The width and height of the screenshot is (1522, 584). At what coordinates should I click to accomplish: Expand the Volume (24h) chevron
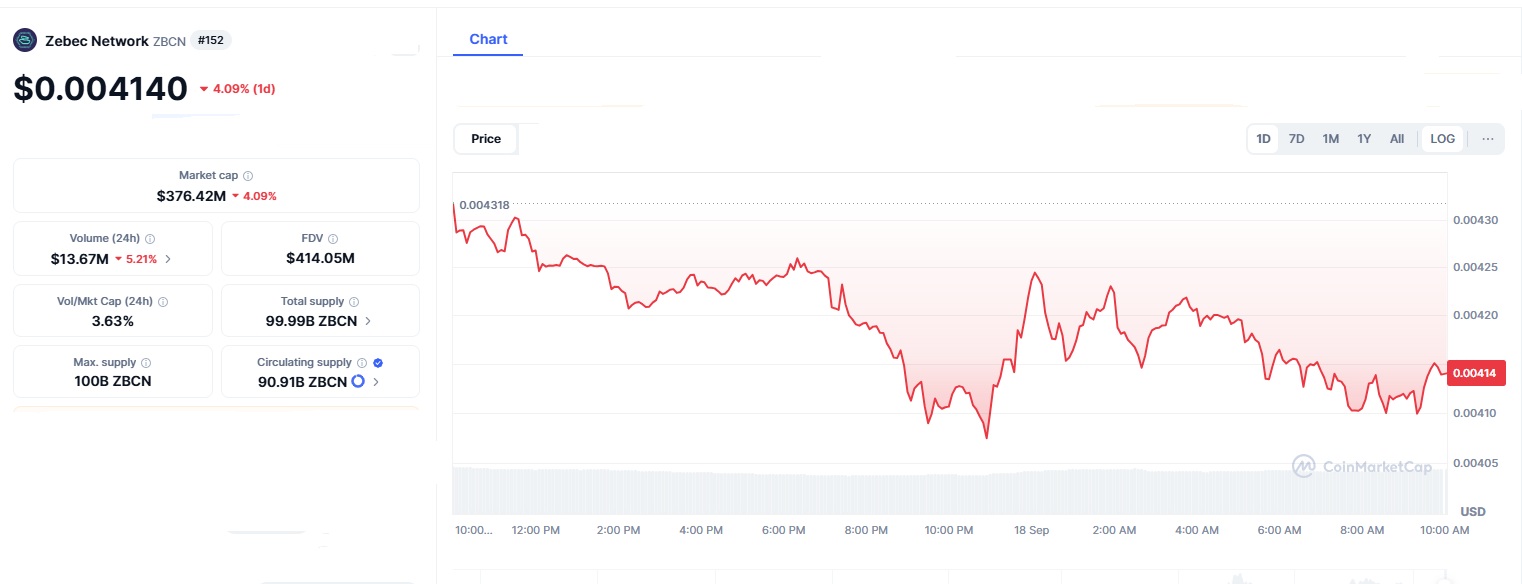point(167,259)
